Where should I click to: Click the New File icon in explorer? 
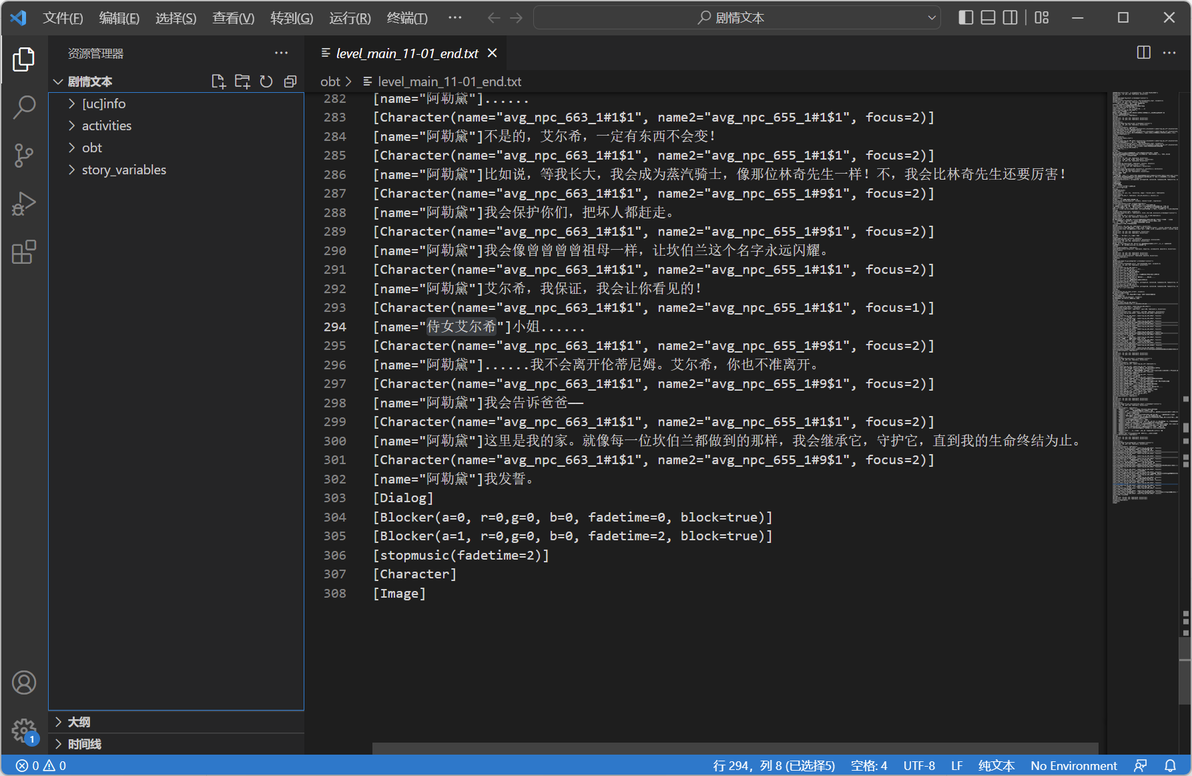pyautogui.click(x=218, y=81)
